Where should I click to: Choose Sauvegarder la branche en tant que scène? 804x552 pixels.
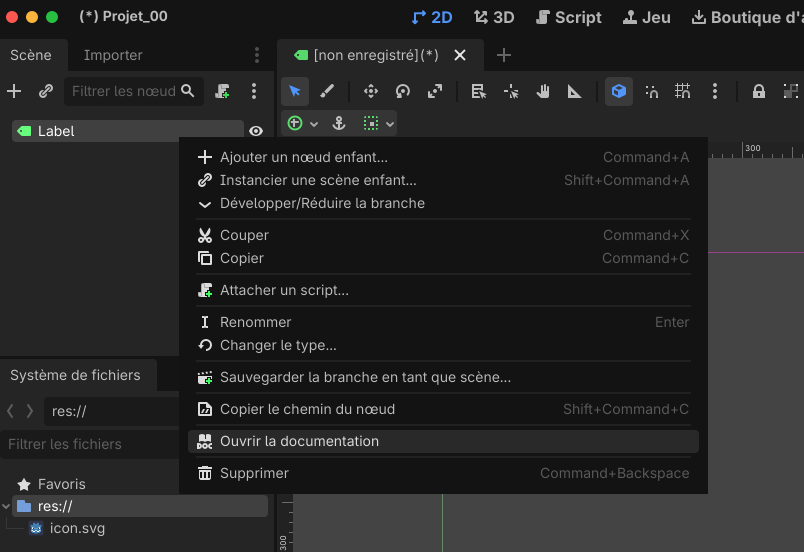[444, 377]
